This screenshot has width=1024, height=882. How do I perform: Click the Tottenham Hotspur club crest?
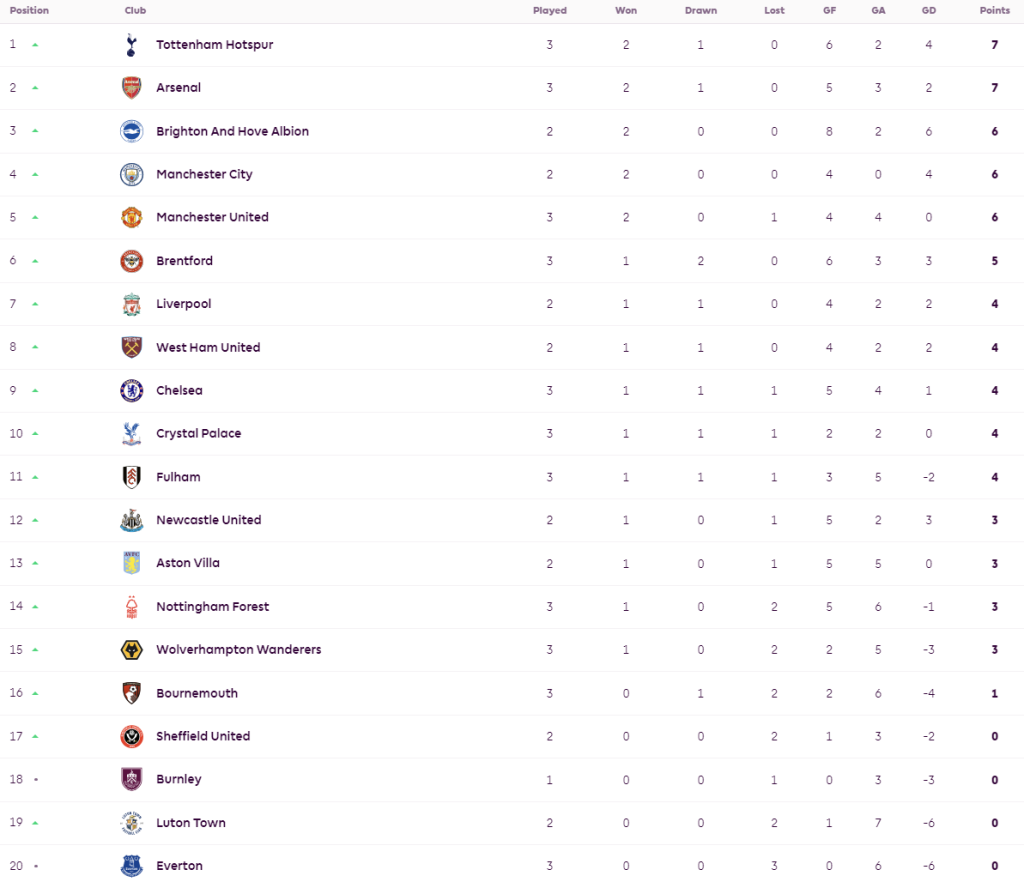click(131, 45)
